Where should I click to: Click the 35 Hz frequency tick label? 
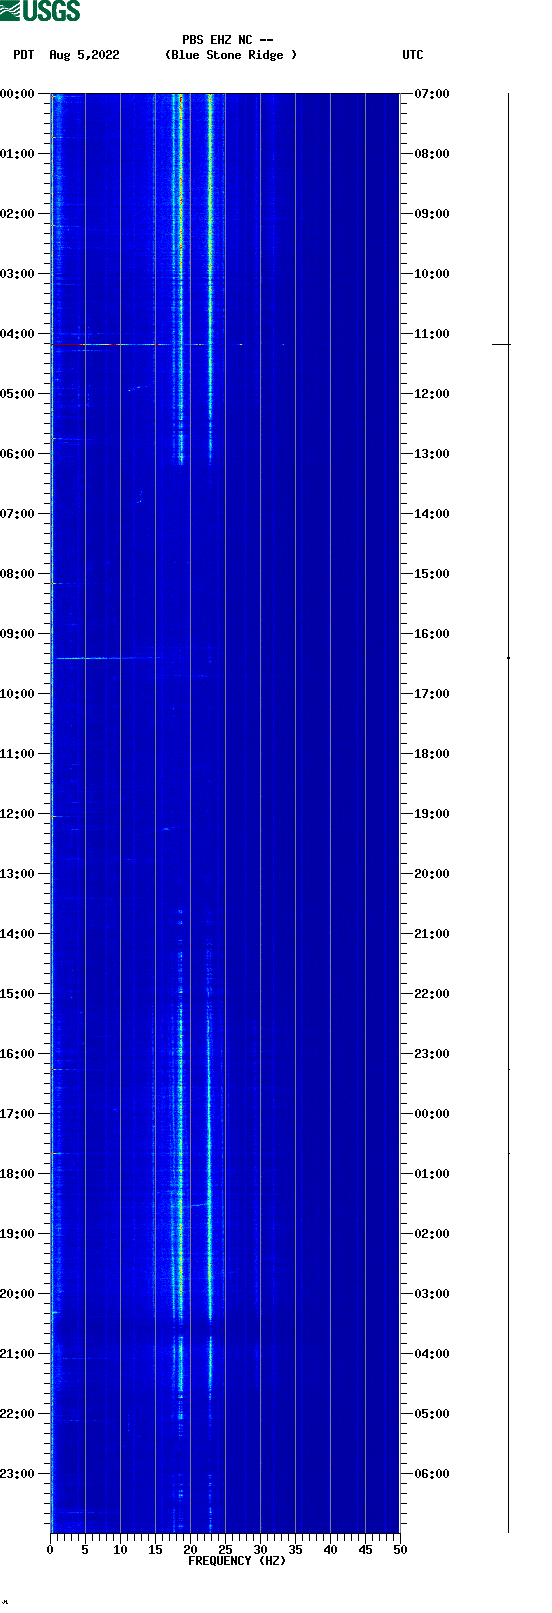[x=295, y=1550]
